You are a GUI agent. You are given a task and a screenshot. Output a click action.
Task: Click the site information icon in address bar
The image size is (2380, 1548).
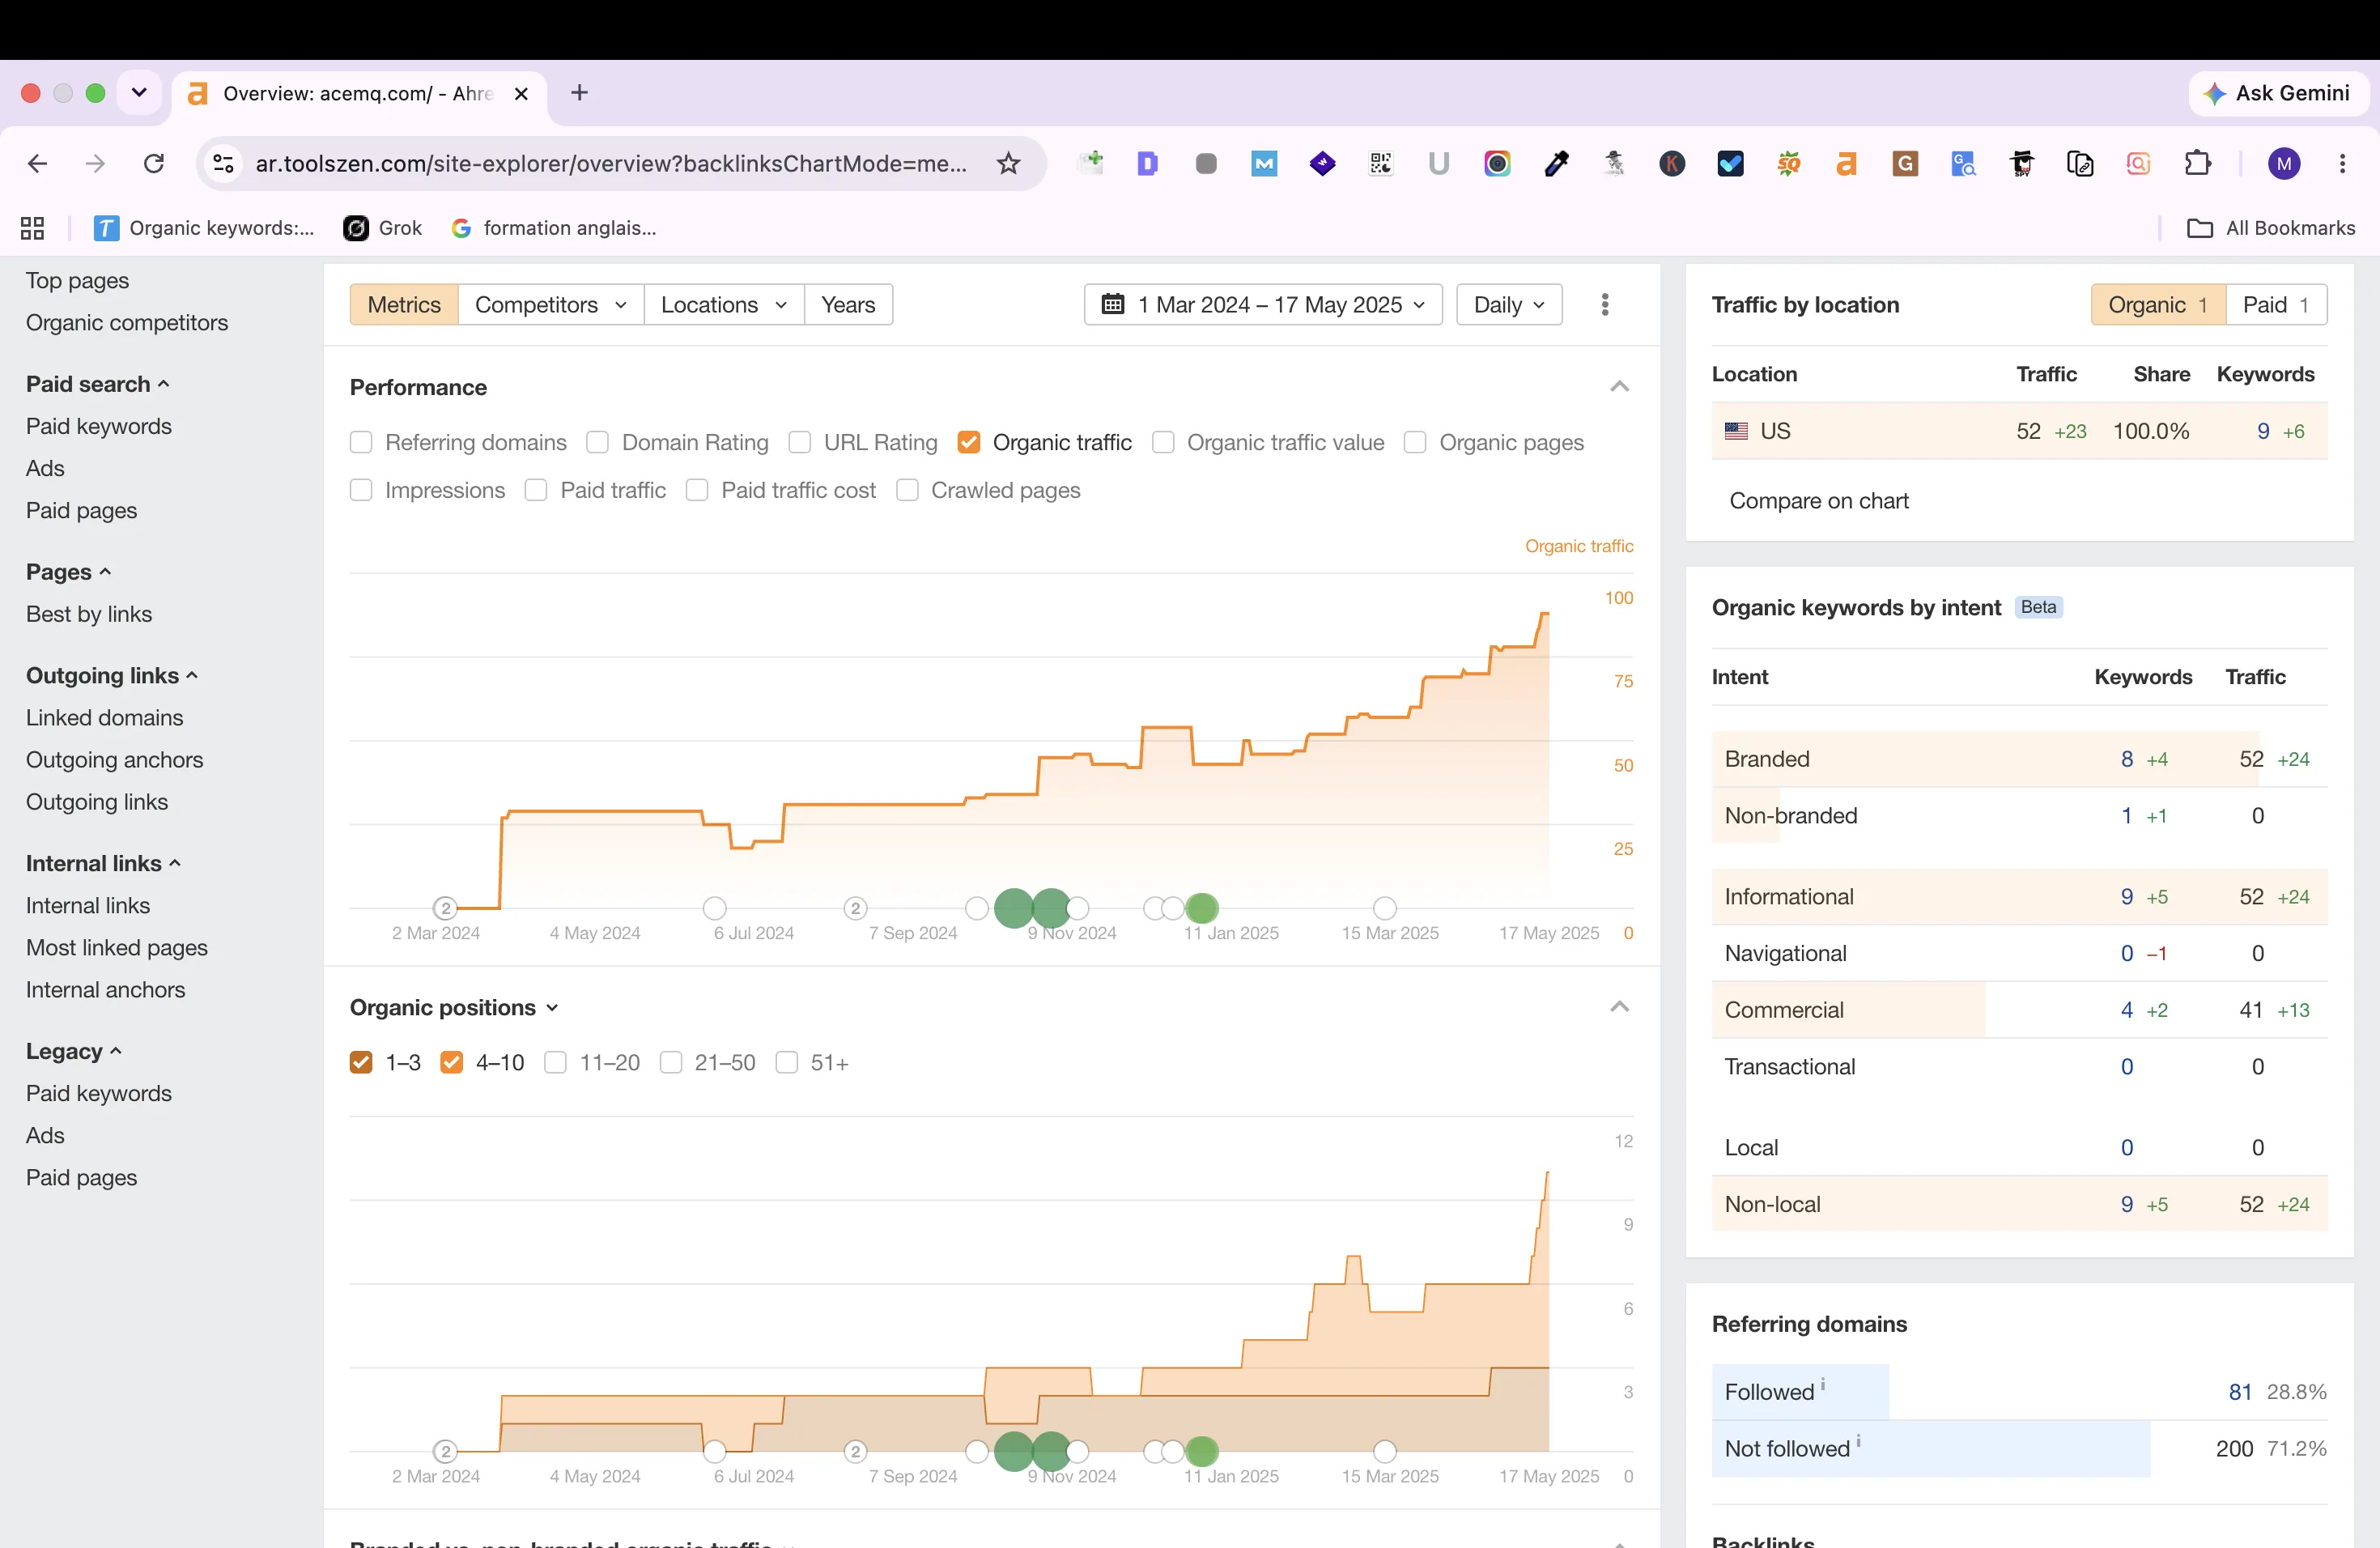(224, 163)
